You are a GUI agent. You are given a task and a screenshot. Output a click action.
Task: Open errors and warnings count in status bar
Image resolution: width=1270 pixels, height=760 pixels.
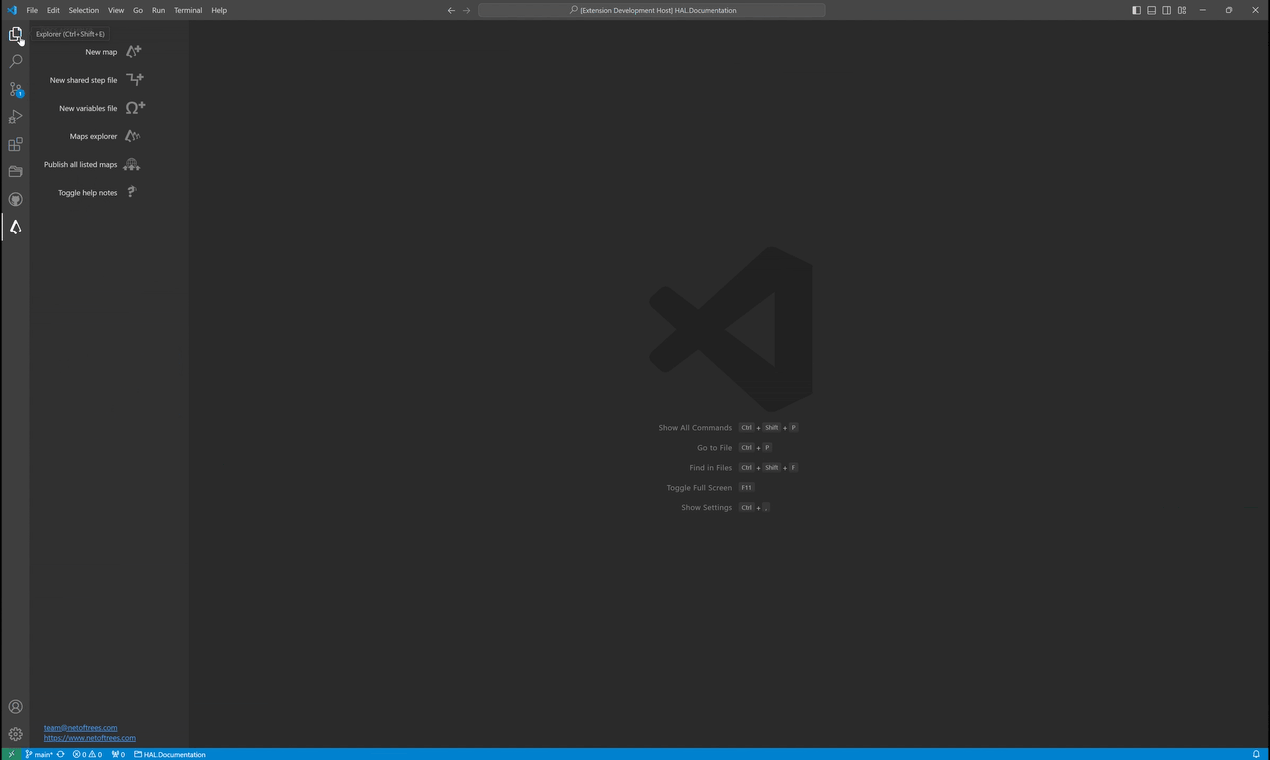(x=87, y=754)
